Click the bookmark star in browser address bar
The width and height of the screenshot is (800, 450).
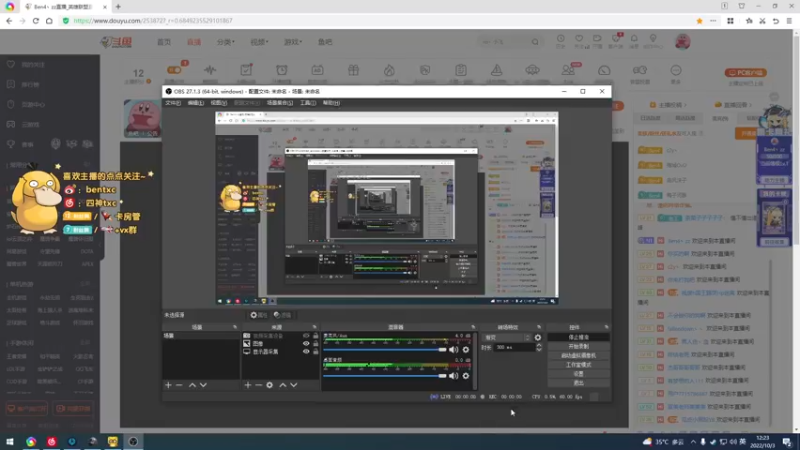[699, 21]
